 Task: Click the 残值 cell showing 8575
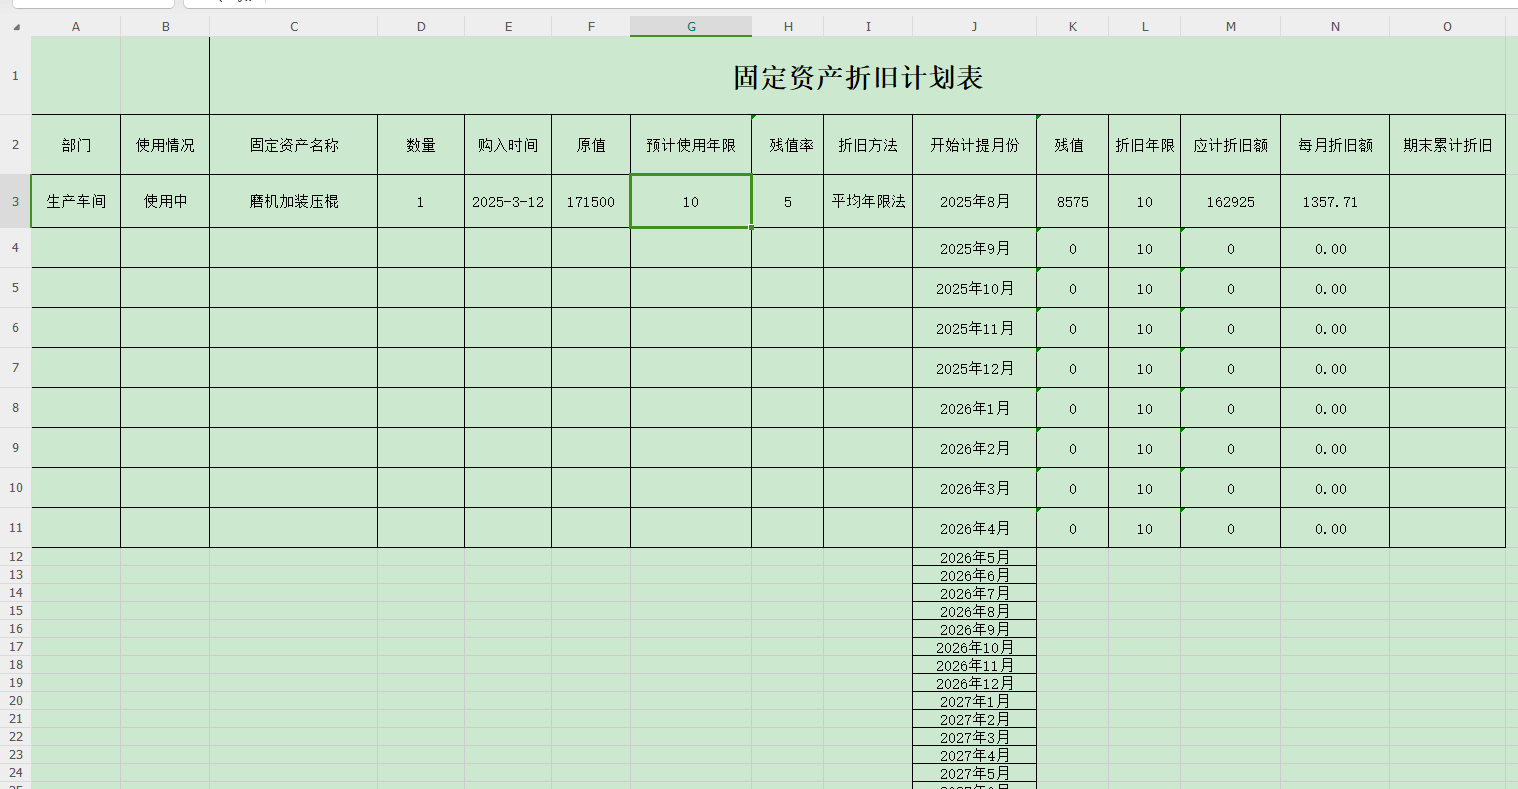point(1072,202)
